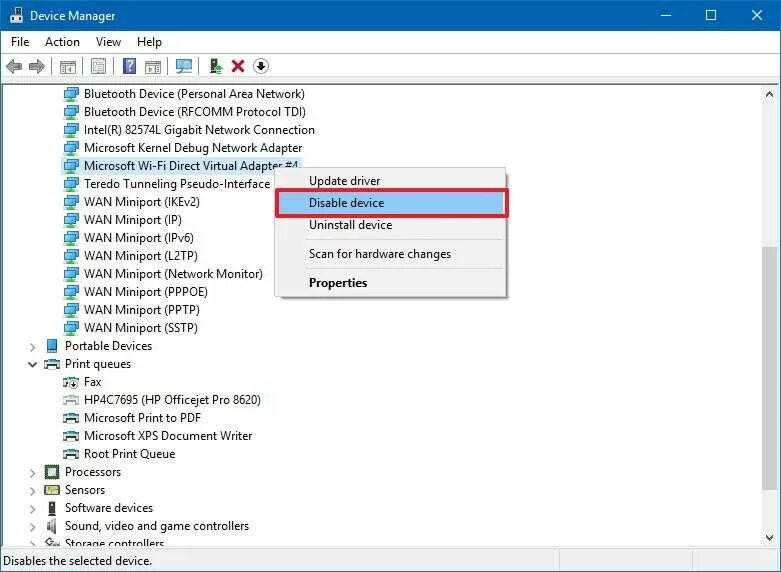Click the Software devices icon

point(52,508)
